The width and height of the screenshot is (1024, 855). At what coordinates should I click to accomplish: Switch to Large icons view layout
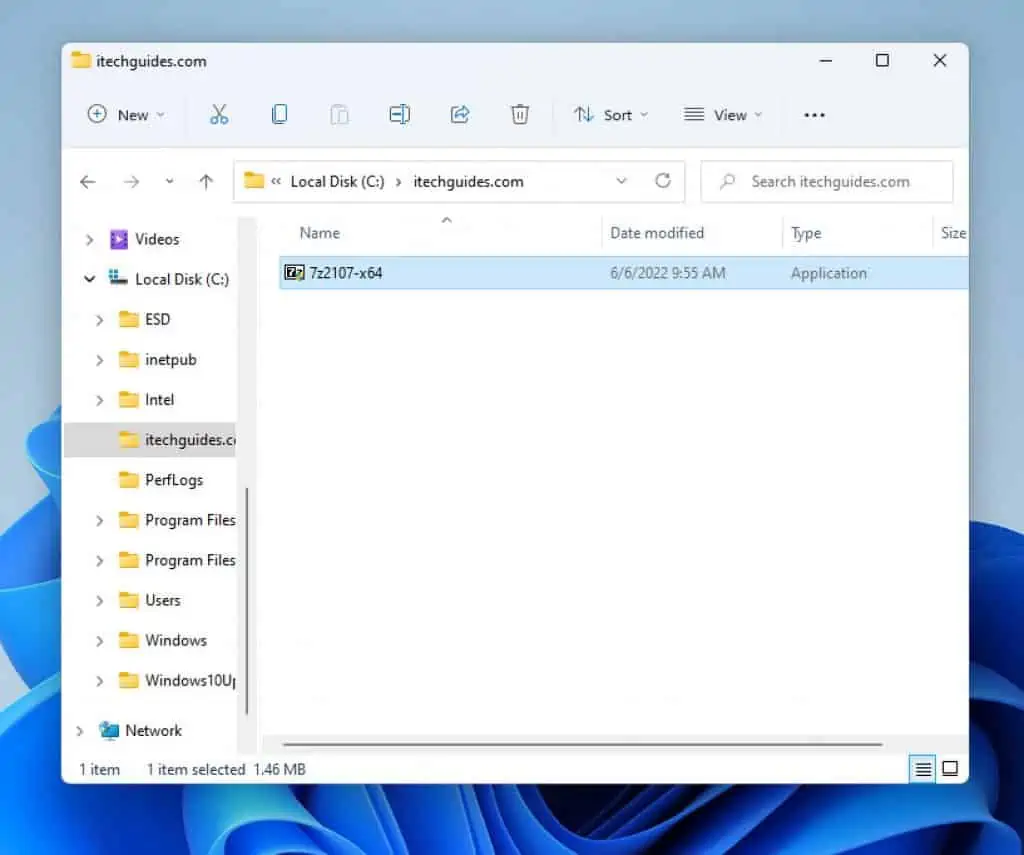[x=950, y=769]
